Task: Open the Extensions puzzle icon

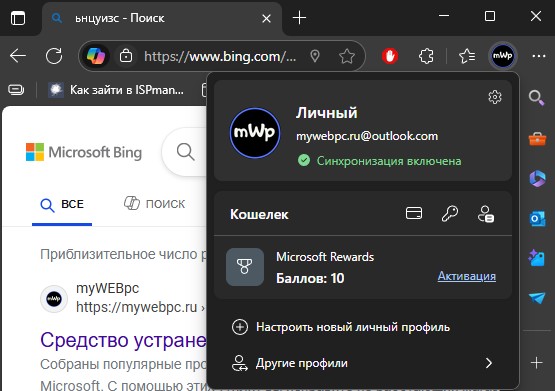Action: tap(426, 56)
